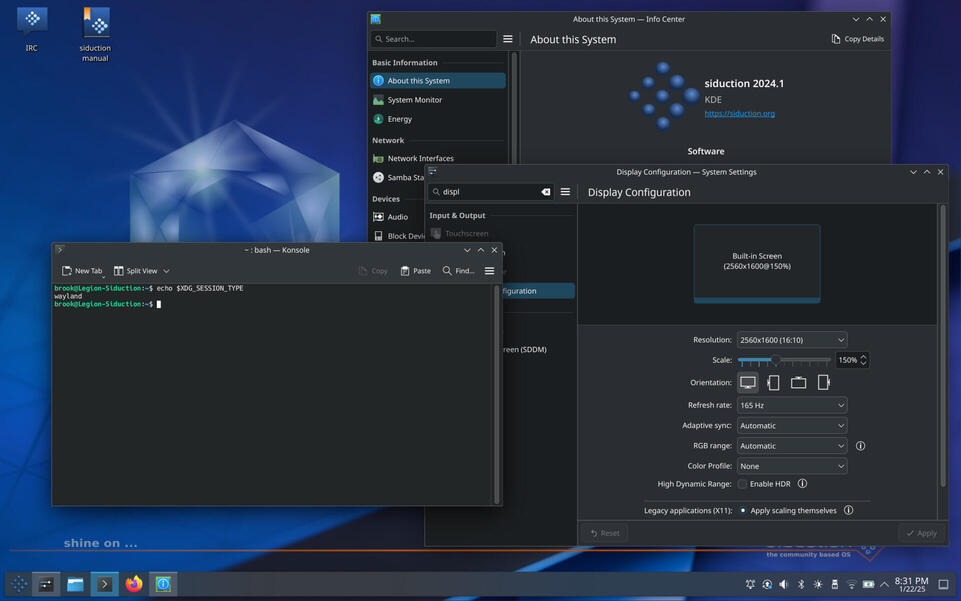Click the Show Desktop button in the panel
961x601 pixels.
(944, 584)
